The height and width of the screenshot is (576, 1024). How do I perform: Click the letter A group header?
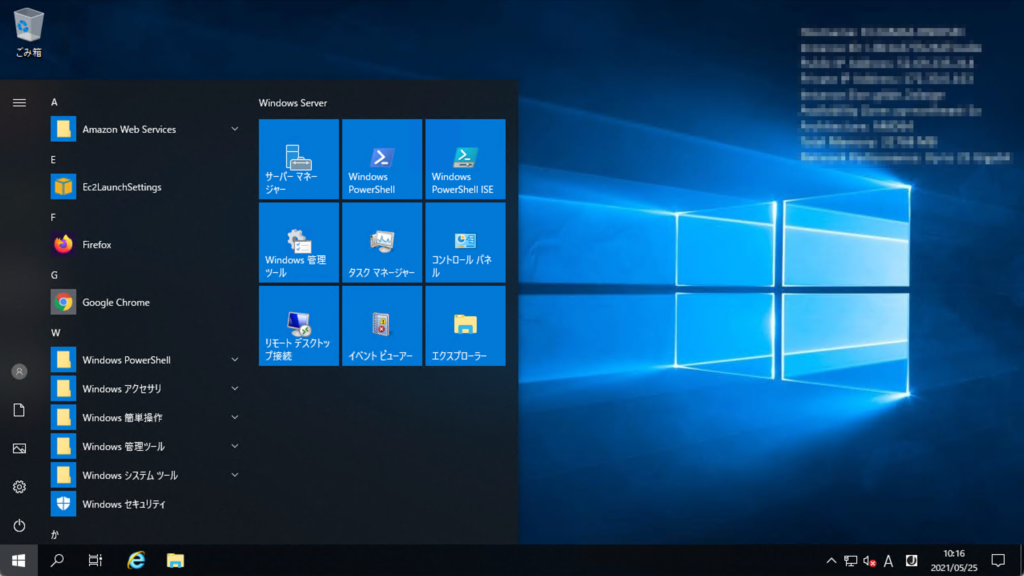click(x=54, y=102)
